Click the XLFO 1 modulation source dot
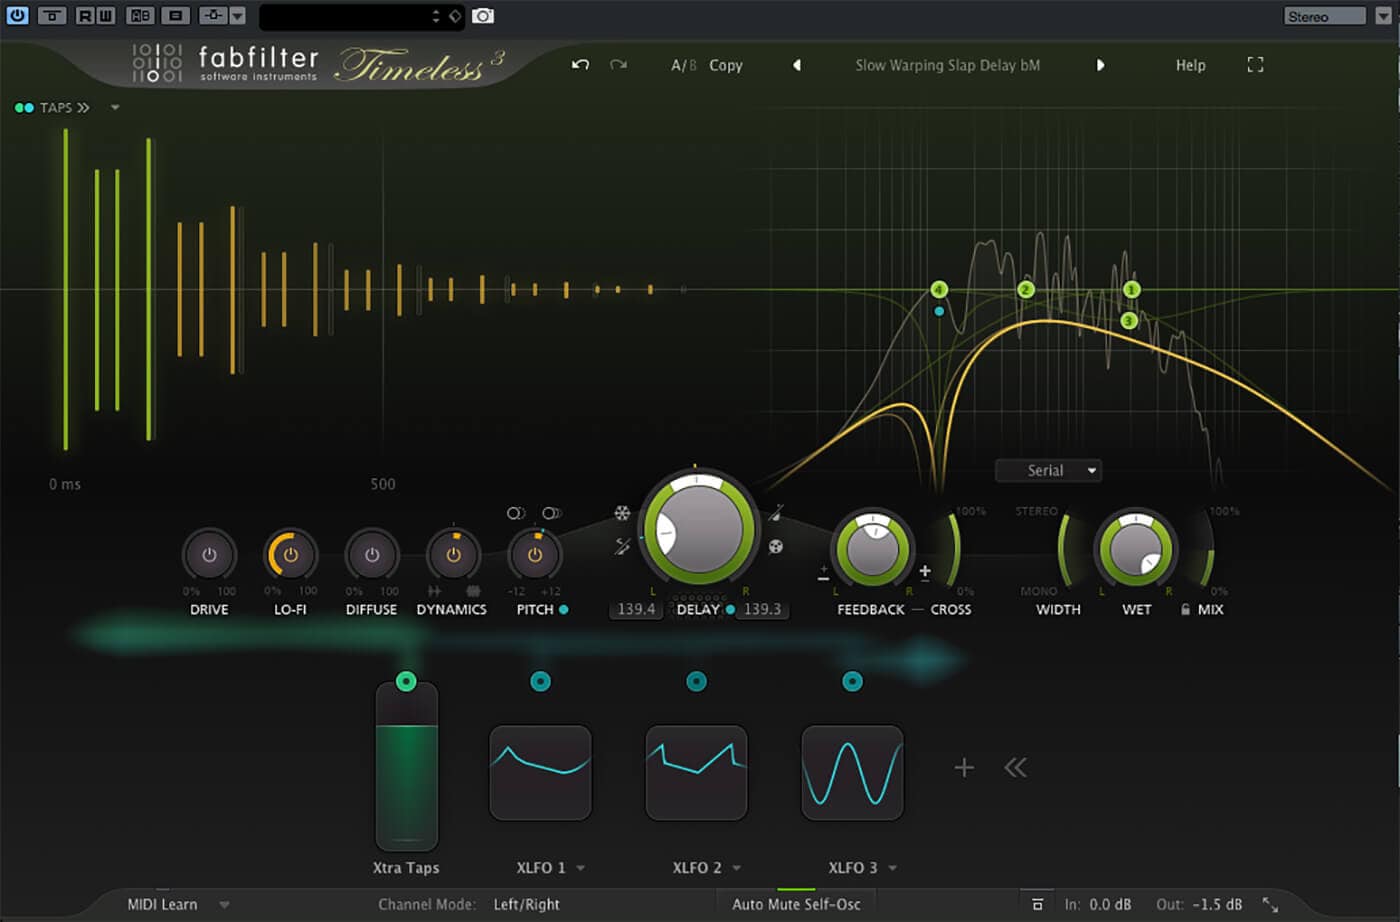The image size is (1400, 922). (540, 681)
